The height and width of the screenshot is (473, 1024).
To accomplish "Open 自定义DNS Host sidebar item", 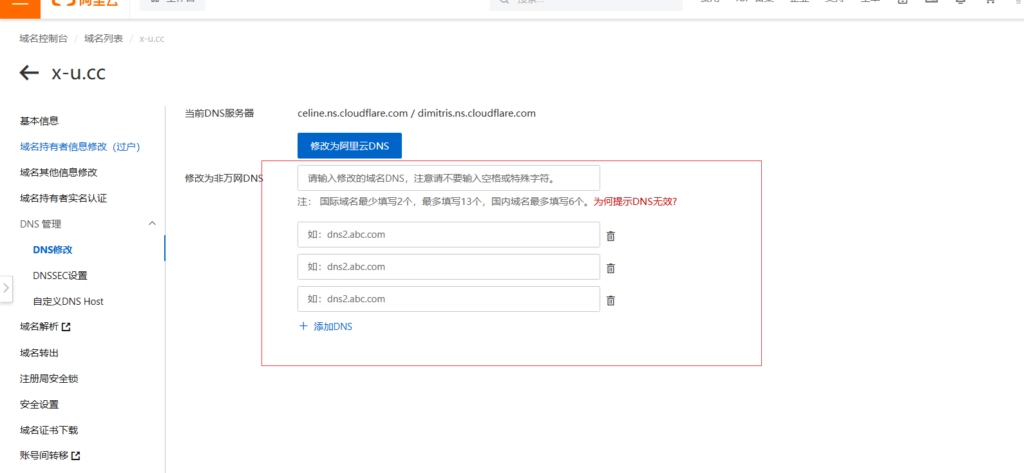I will (x=68, y=301).
